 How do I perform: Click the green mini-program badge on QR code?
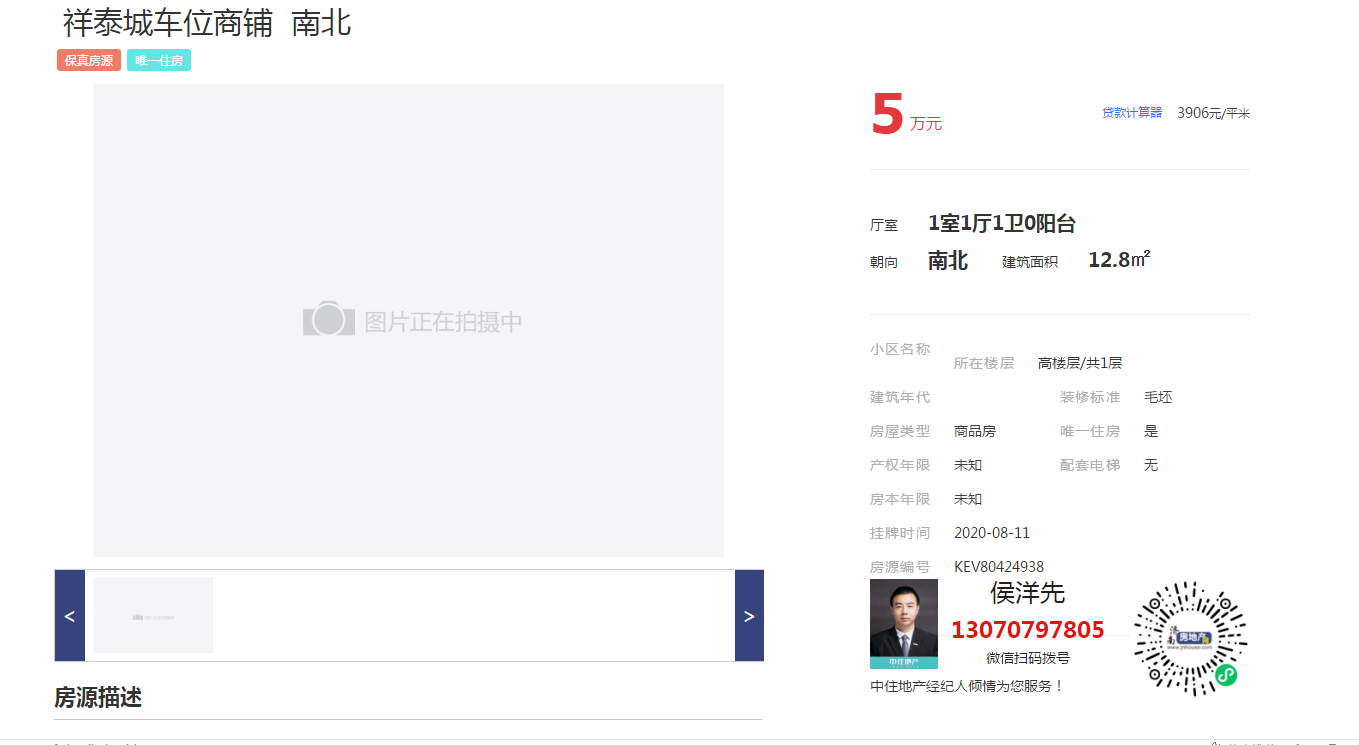1225,675
